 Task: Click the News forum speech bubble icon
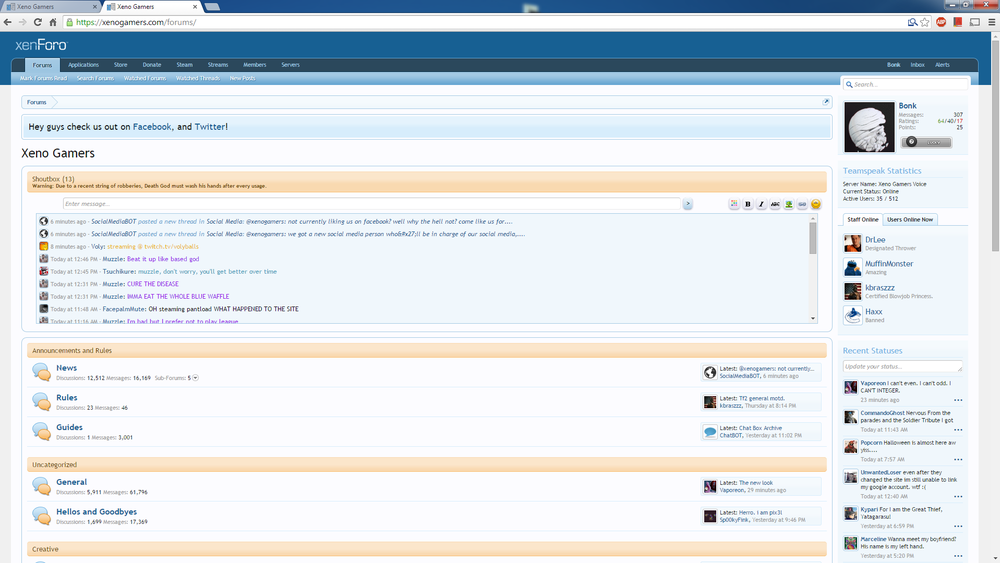click(41, 372)
